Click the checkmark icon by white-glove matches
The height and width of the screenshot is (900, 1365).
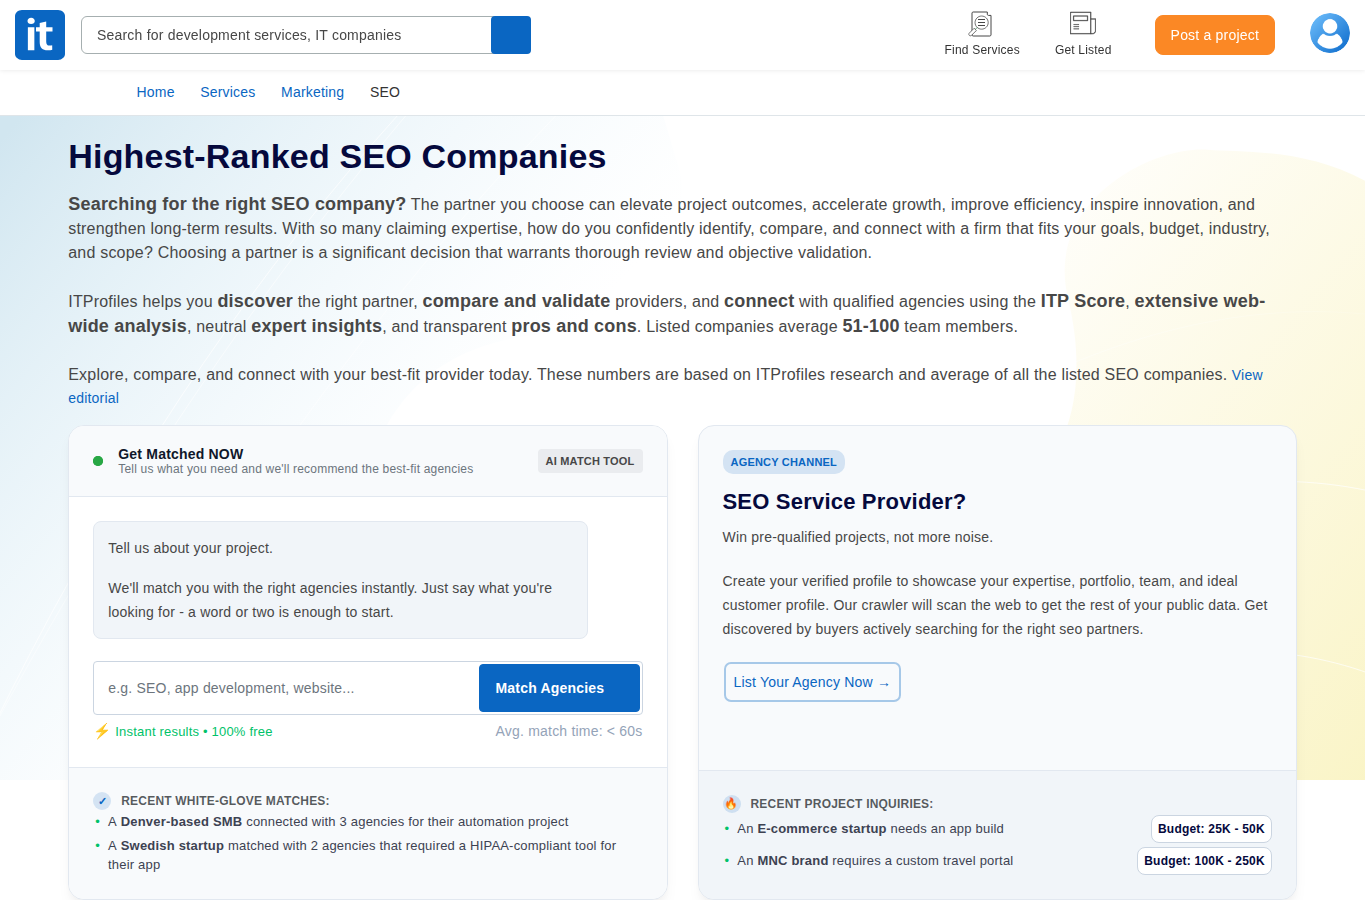pos(102,801)
